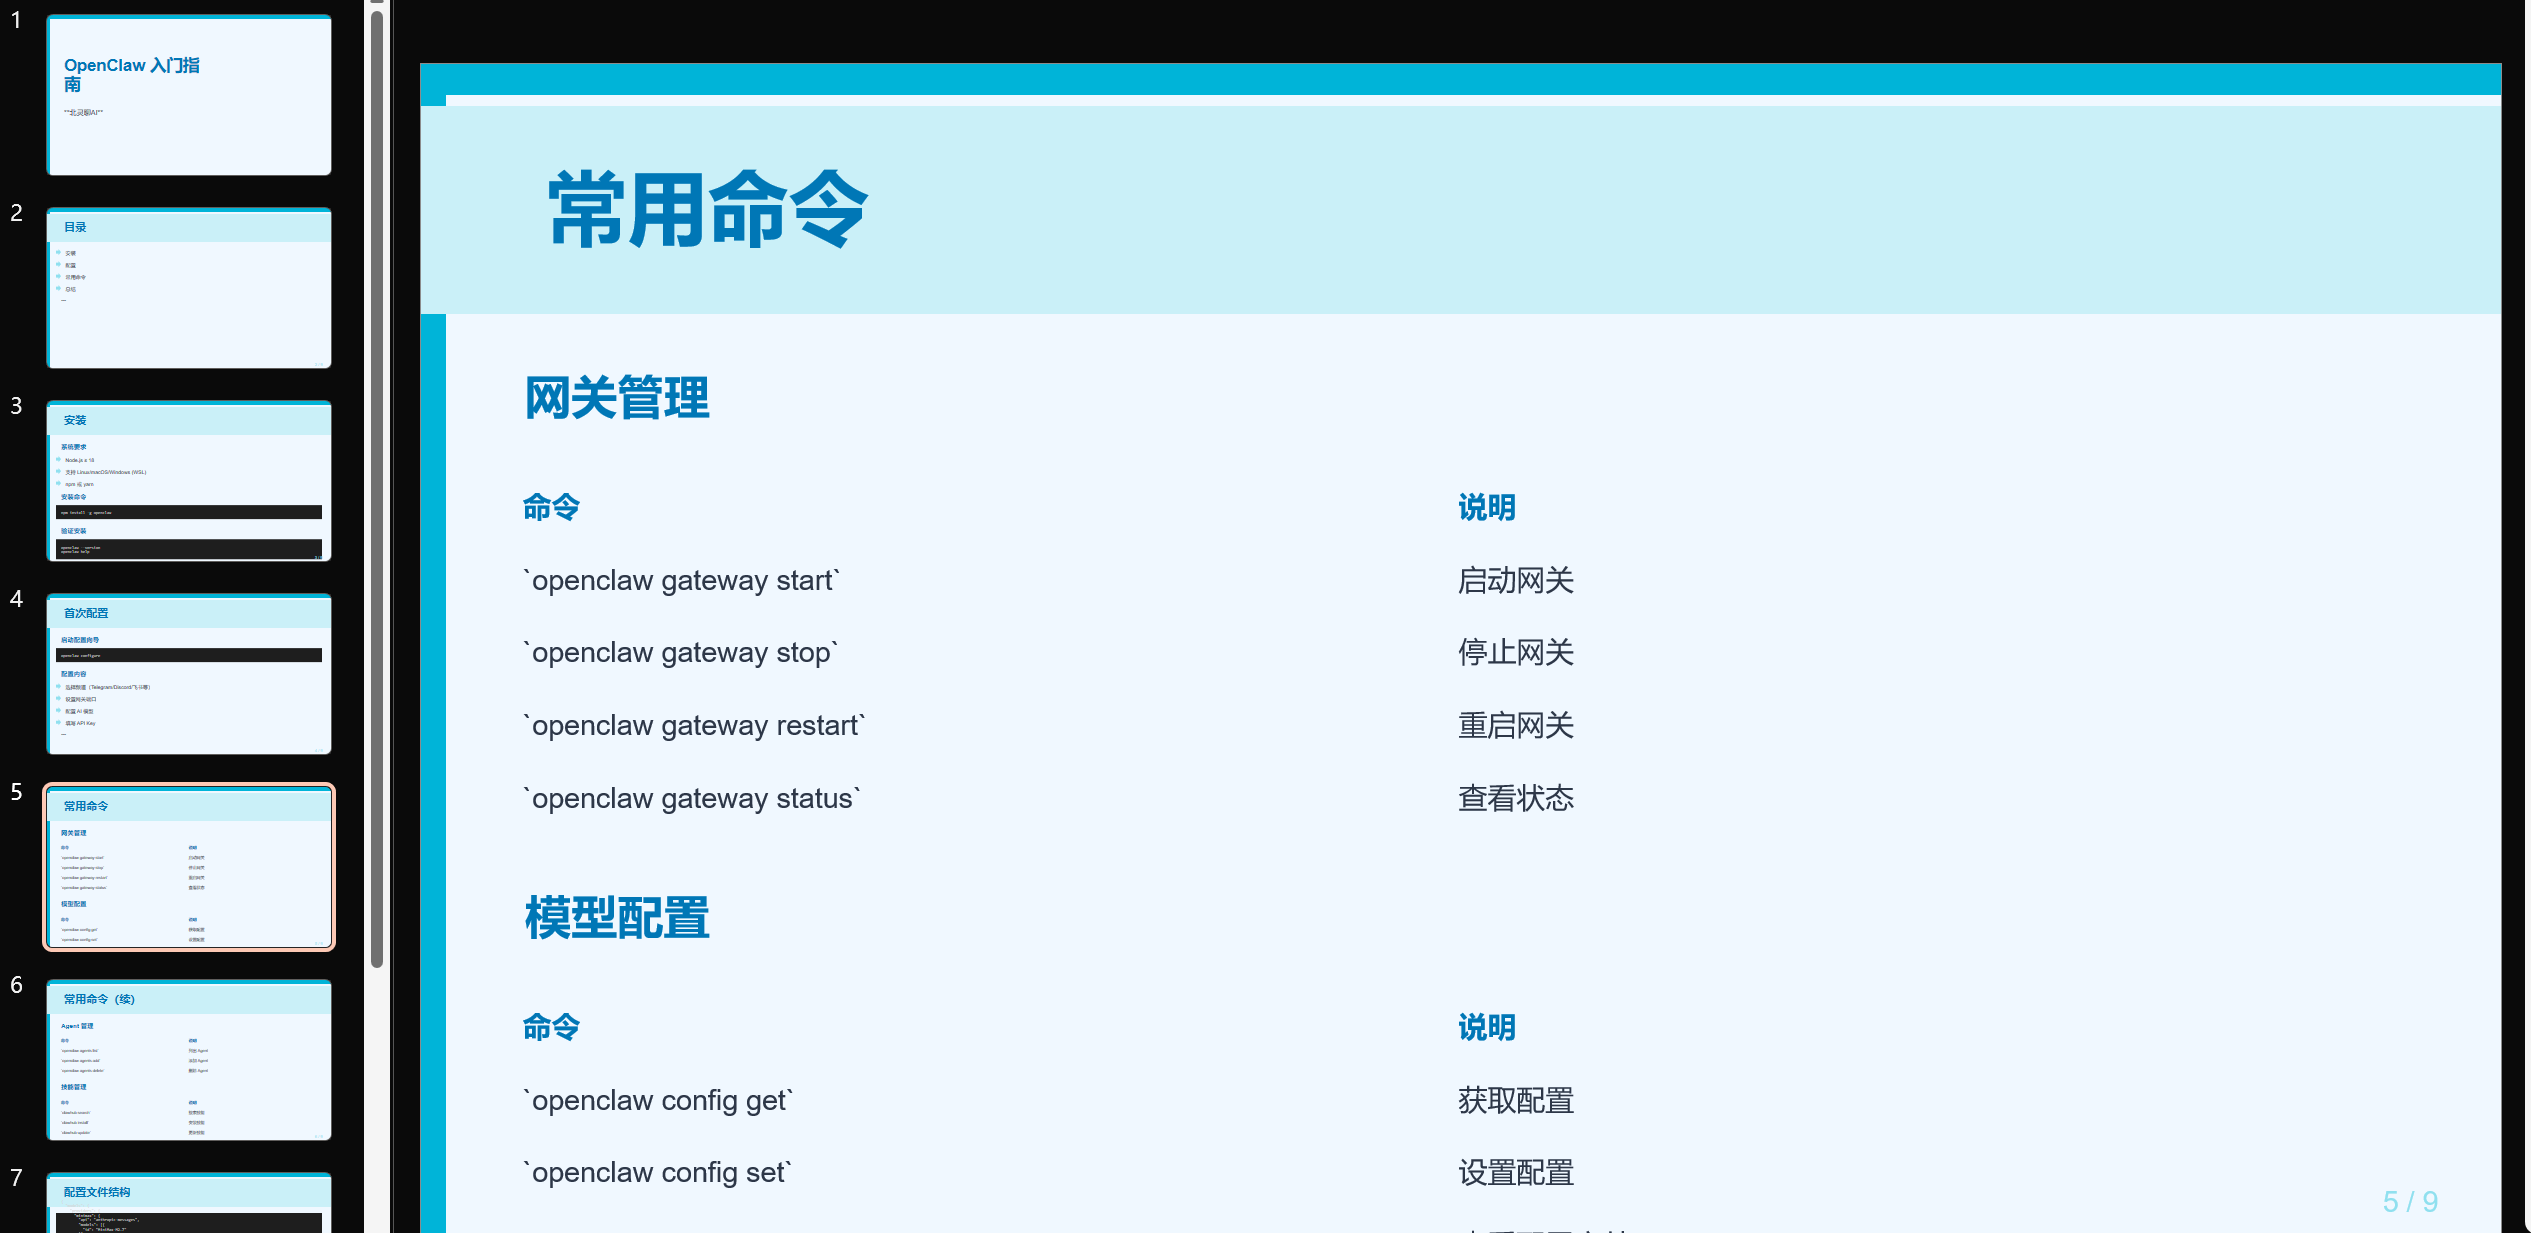2531x1233 pixels.
Task: Click the 设置配置 description cell
Action: pos(1516,1173)
